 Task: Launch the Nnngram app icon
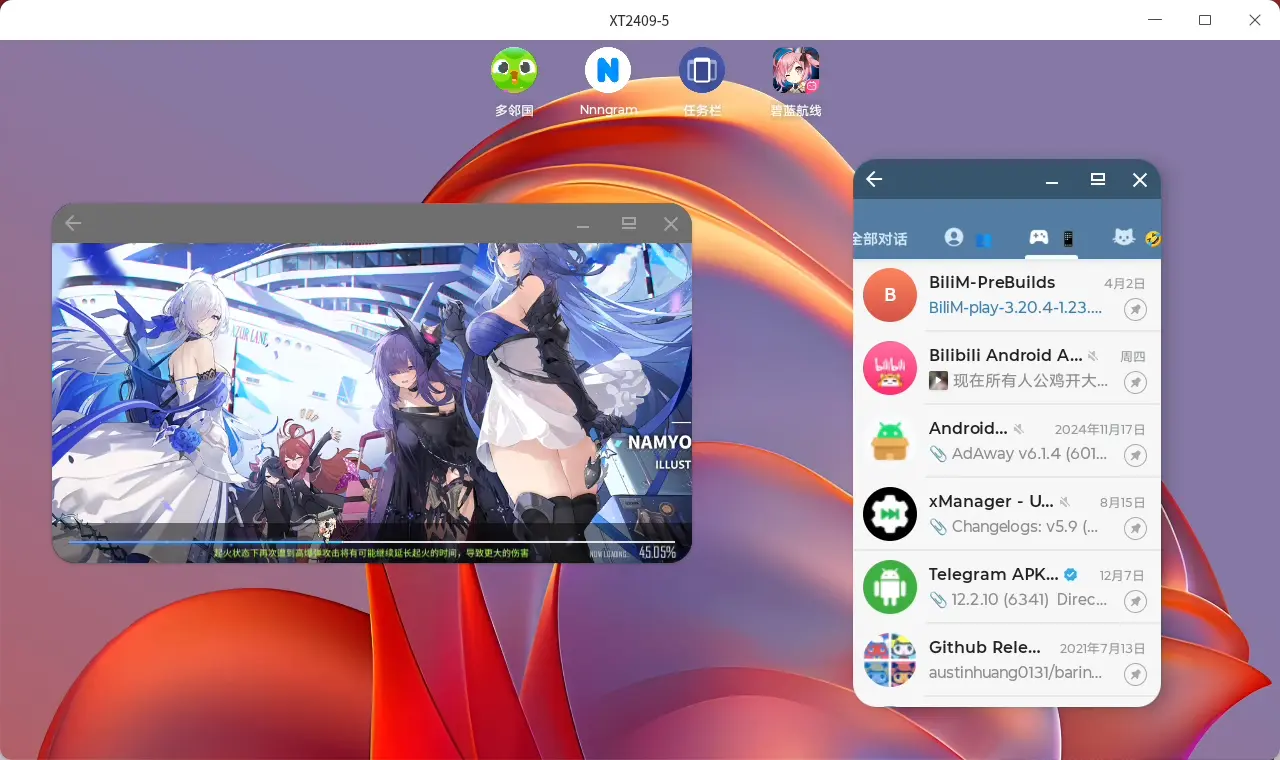tap(608, 71)
